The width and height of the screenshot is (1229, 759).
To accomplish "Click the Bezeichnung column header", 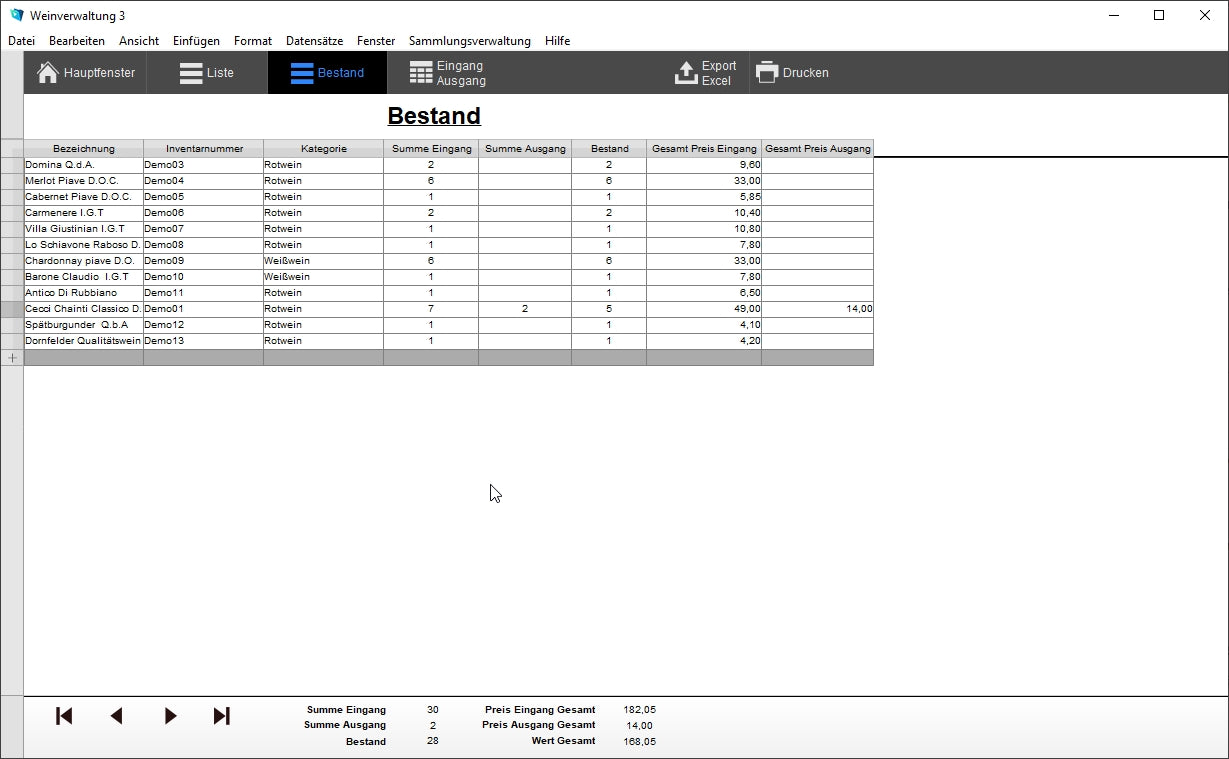I will (x=84, y=149).
